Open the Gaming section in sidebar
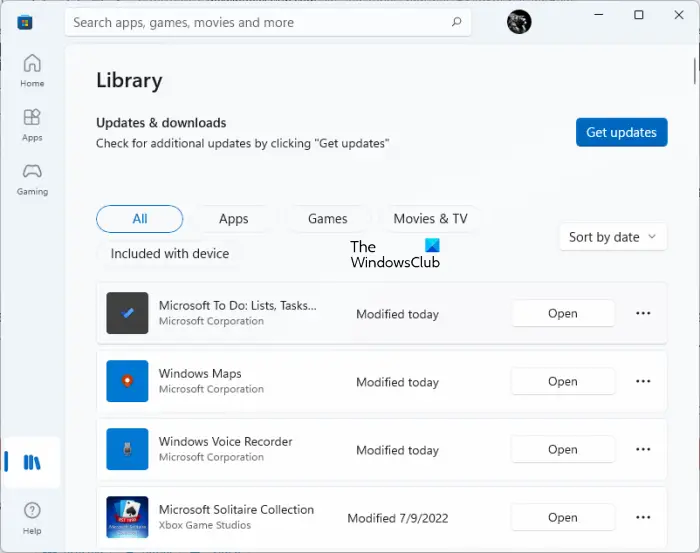700x553 pixels. [x=32, y=179]
